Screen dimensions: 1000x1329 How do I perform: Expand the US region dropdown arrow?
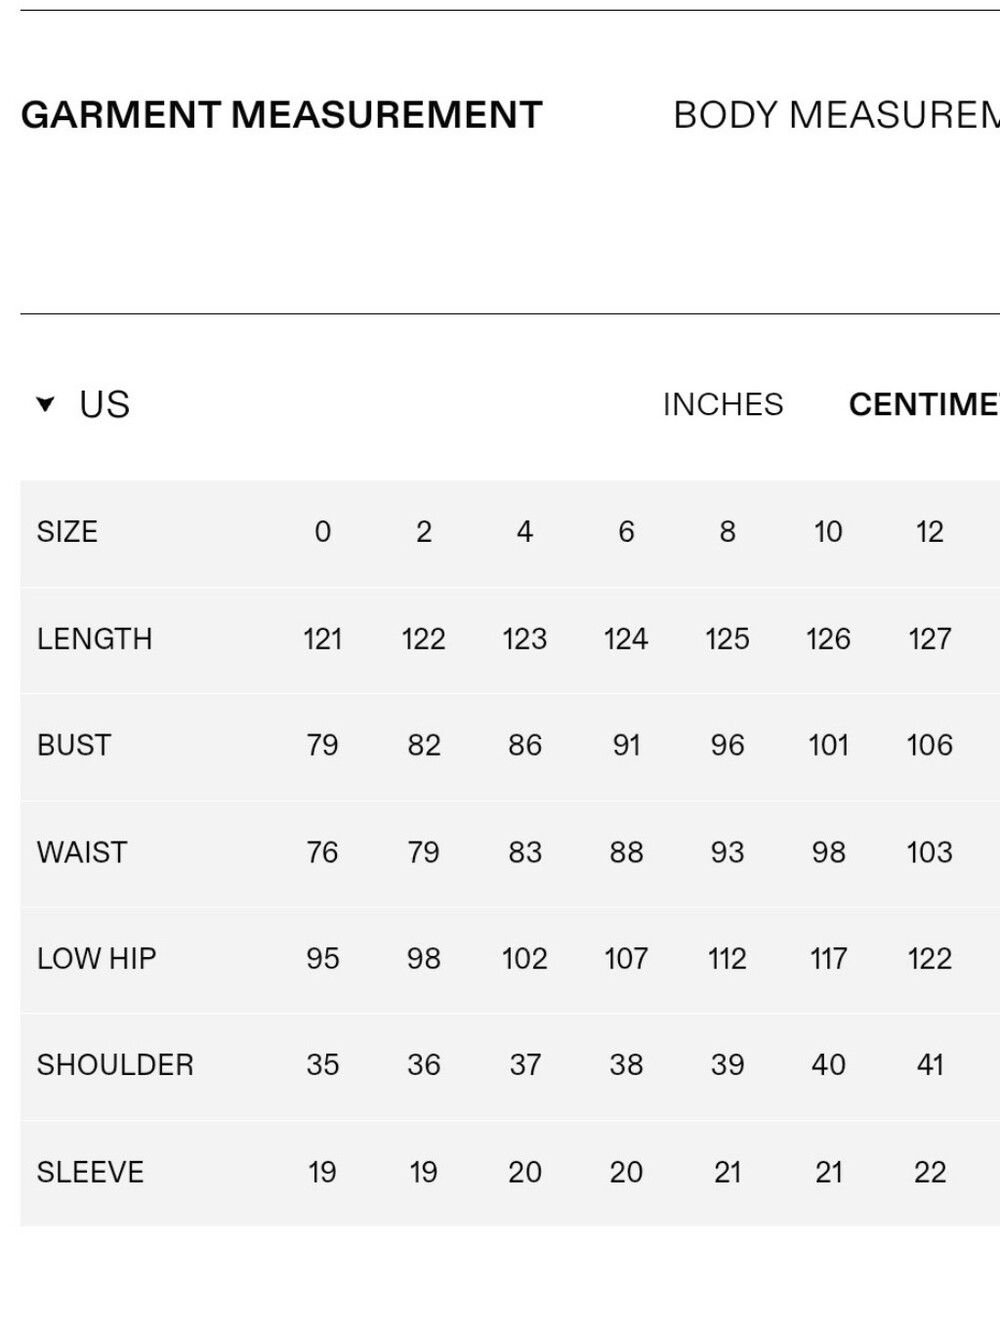[45, 404]
